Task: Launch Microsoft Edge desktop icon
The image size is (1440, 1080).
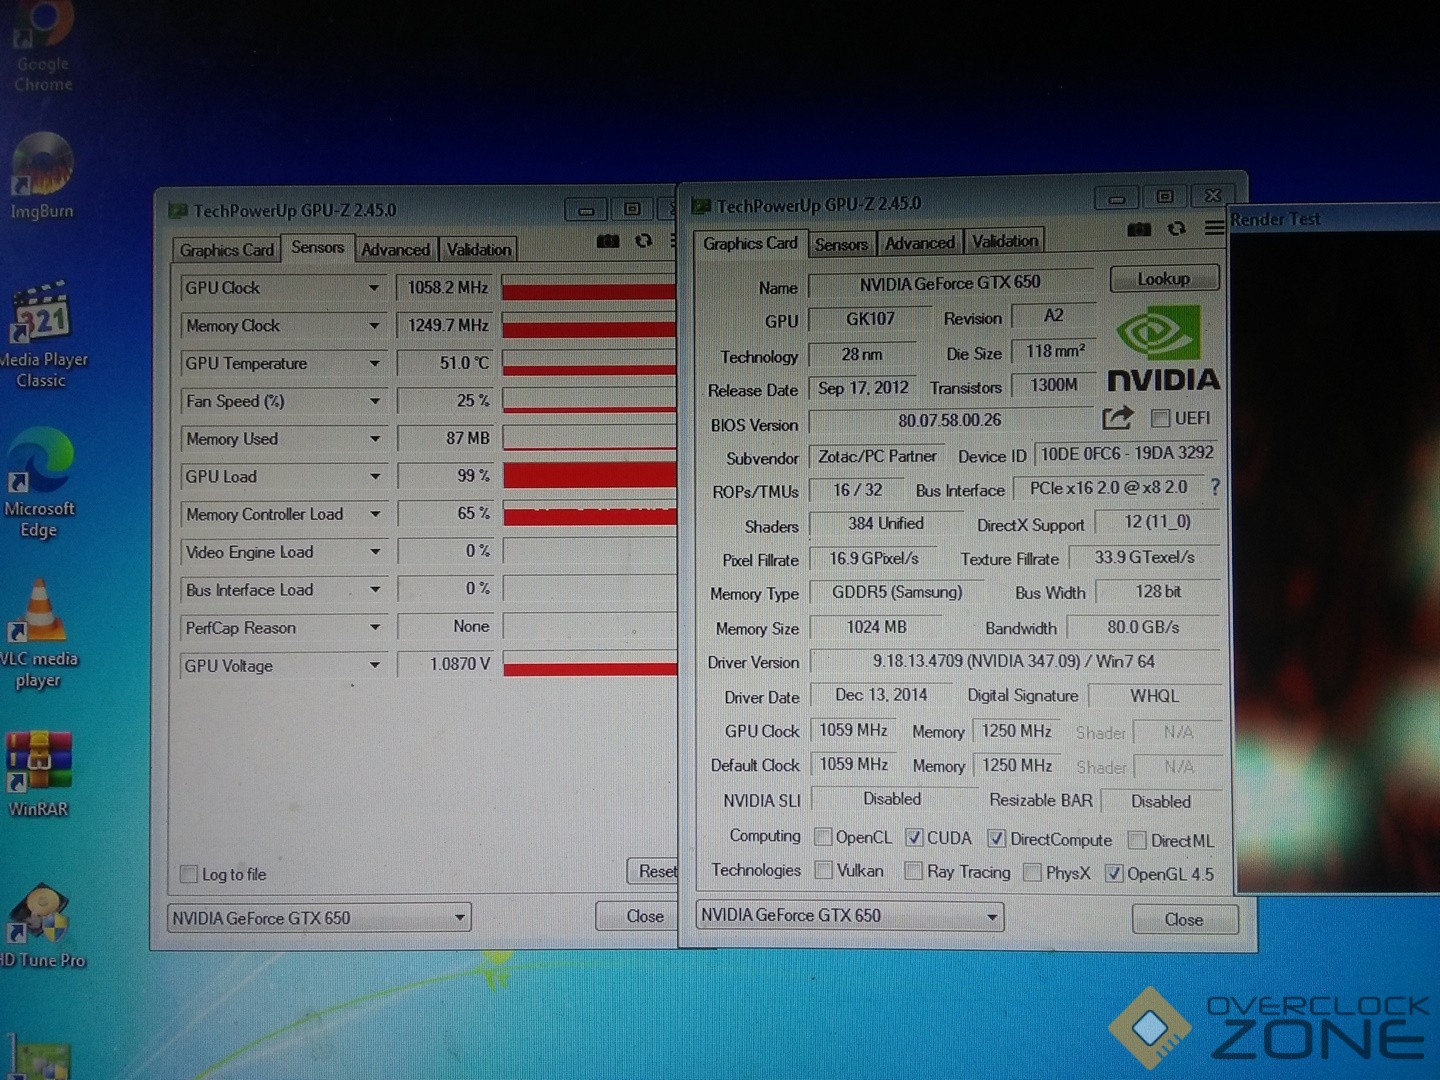Action: pos(40,483)
